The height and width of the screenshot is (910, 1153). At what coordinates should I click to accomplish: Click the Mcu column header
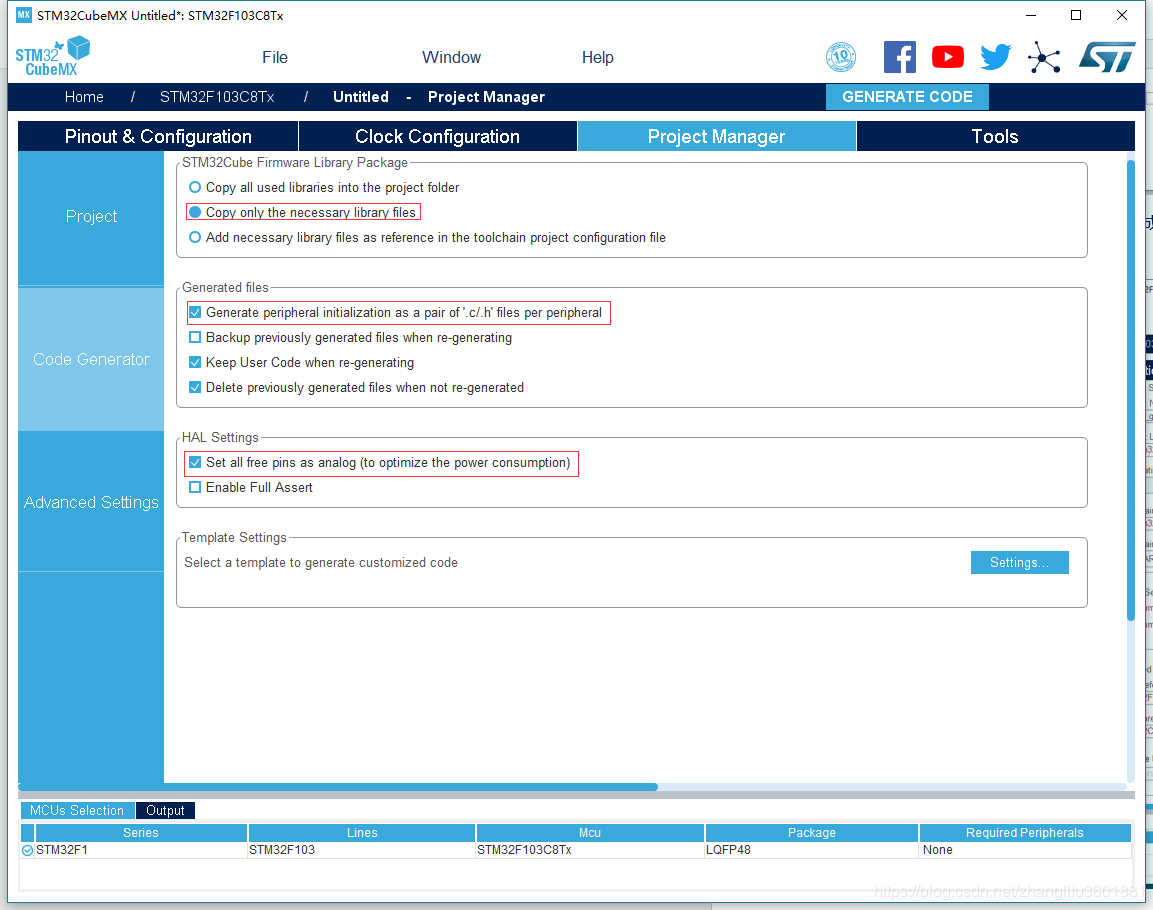click(x=590, y=833)
